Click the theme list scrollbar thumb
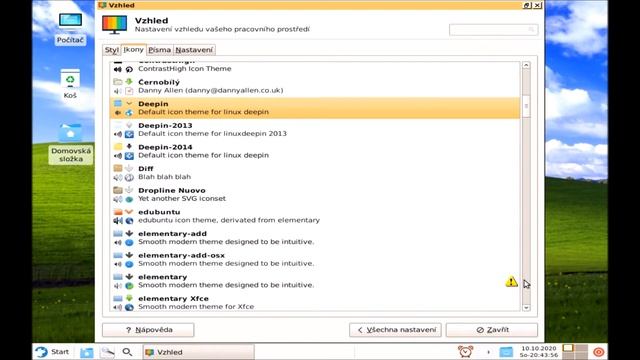Viewport: 640px width, 360px height. click(x=526, y=106)
